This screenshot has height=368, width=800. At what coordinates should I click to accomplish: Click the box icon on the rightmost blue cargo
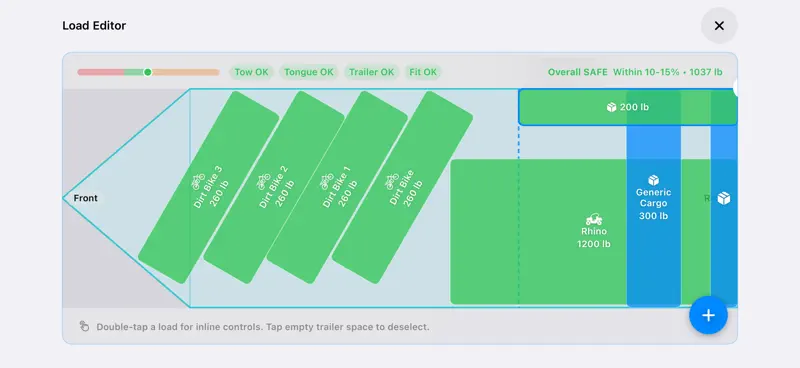pyautogui.click(x=723, y=199)
